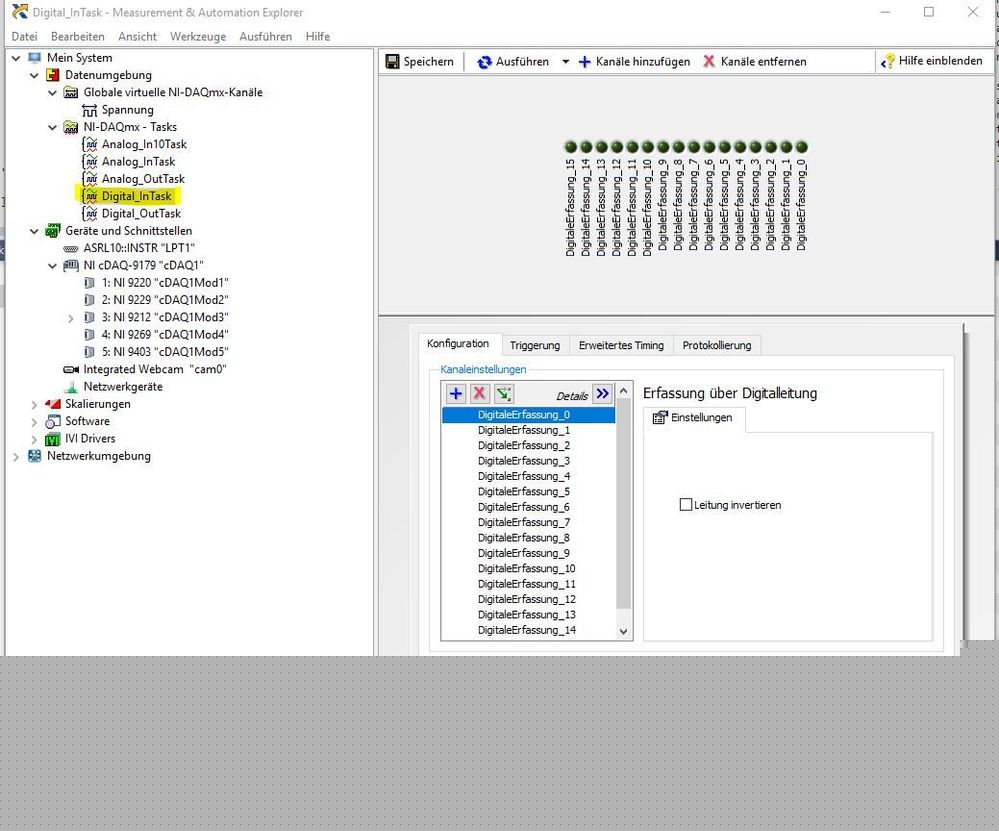
Task: Click the Analog_In10Task task icon
Action: click(90, 145)
